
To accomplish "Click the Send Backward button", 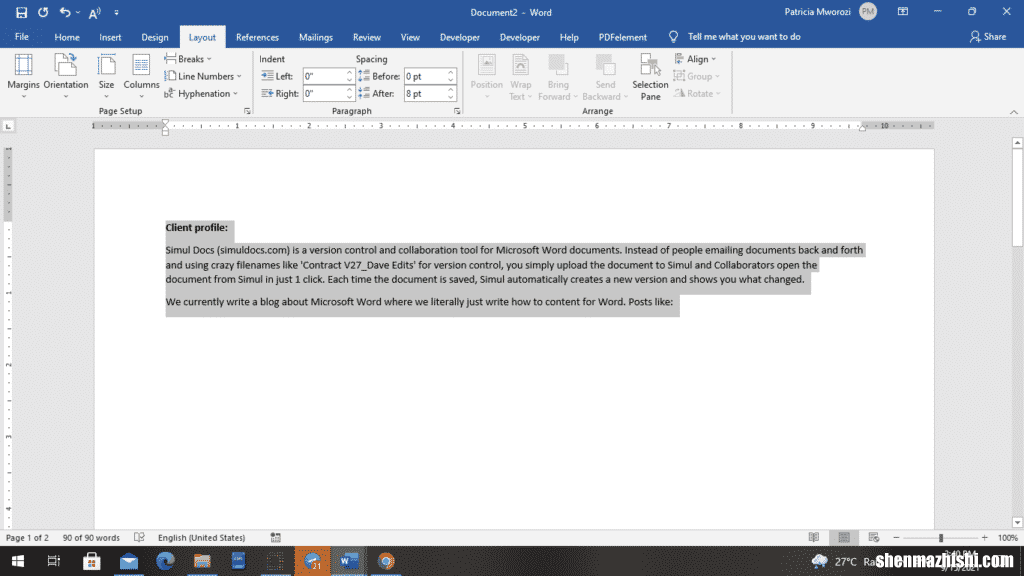I will point(605,77).
